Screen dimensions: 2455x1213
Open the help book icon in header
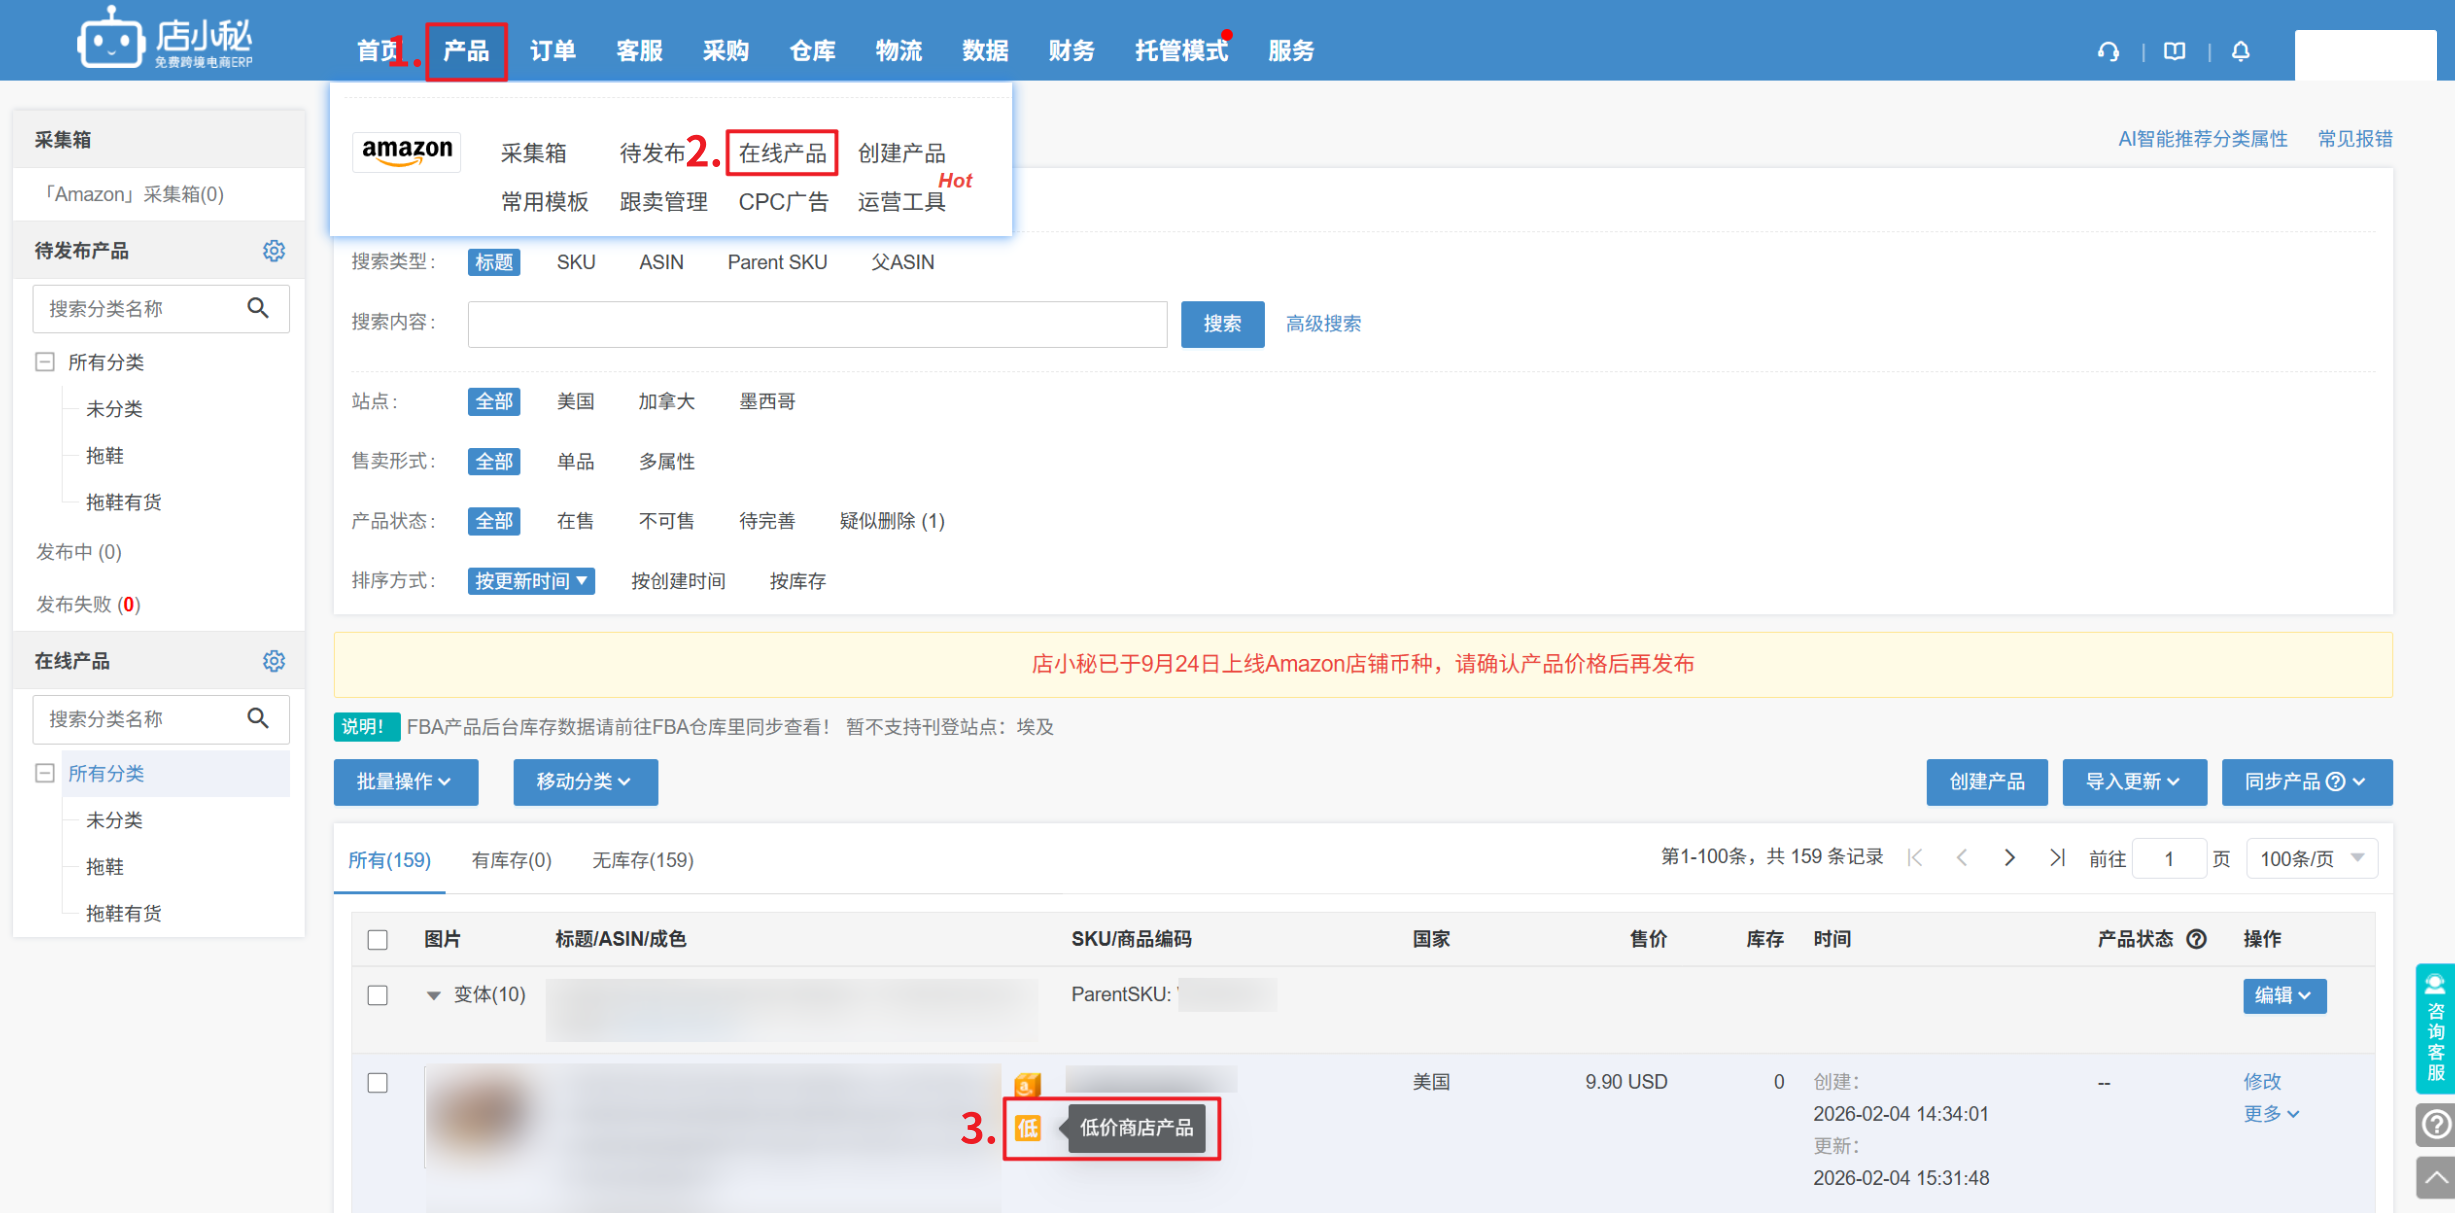pyautogui.click(x=2174, y=51)
